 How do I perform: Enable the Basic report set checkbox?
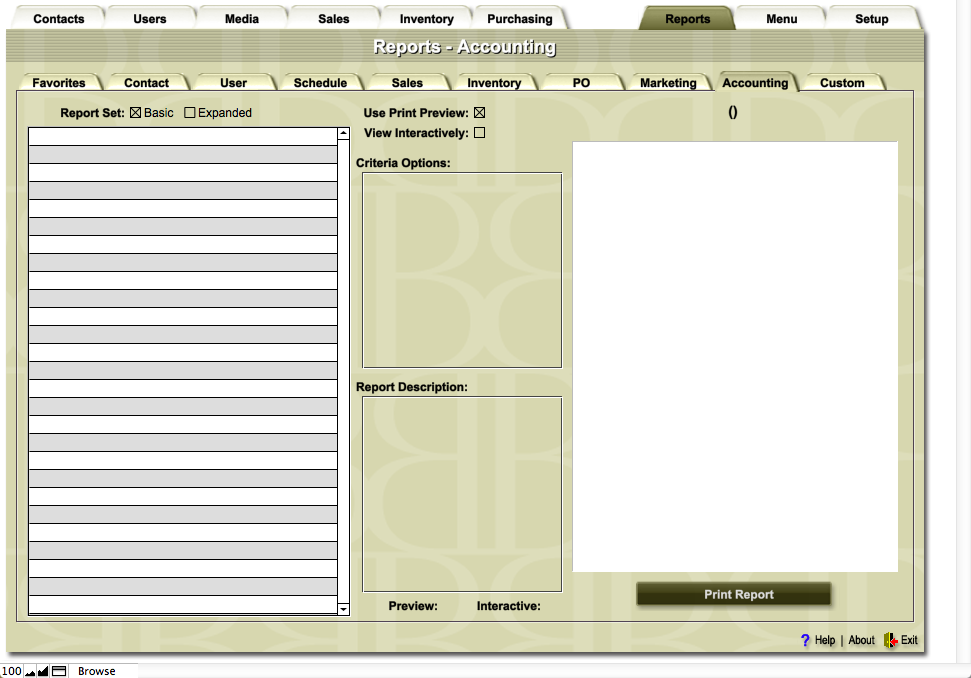pyautogui.click(x=136, y=113)
